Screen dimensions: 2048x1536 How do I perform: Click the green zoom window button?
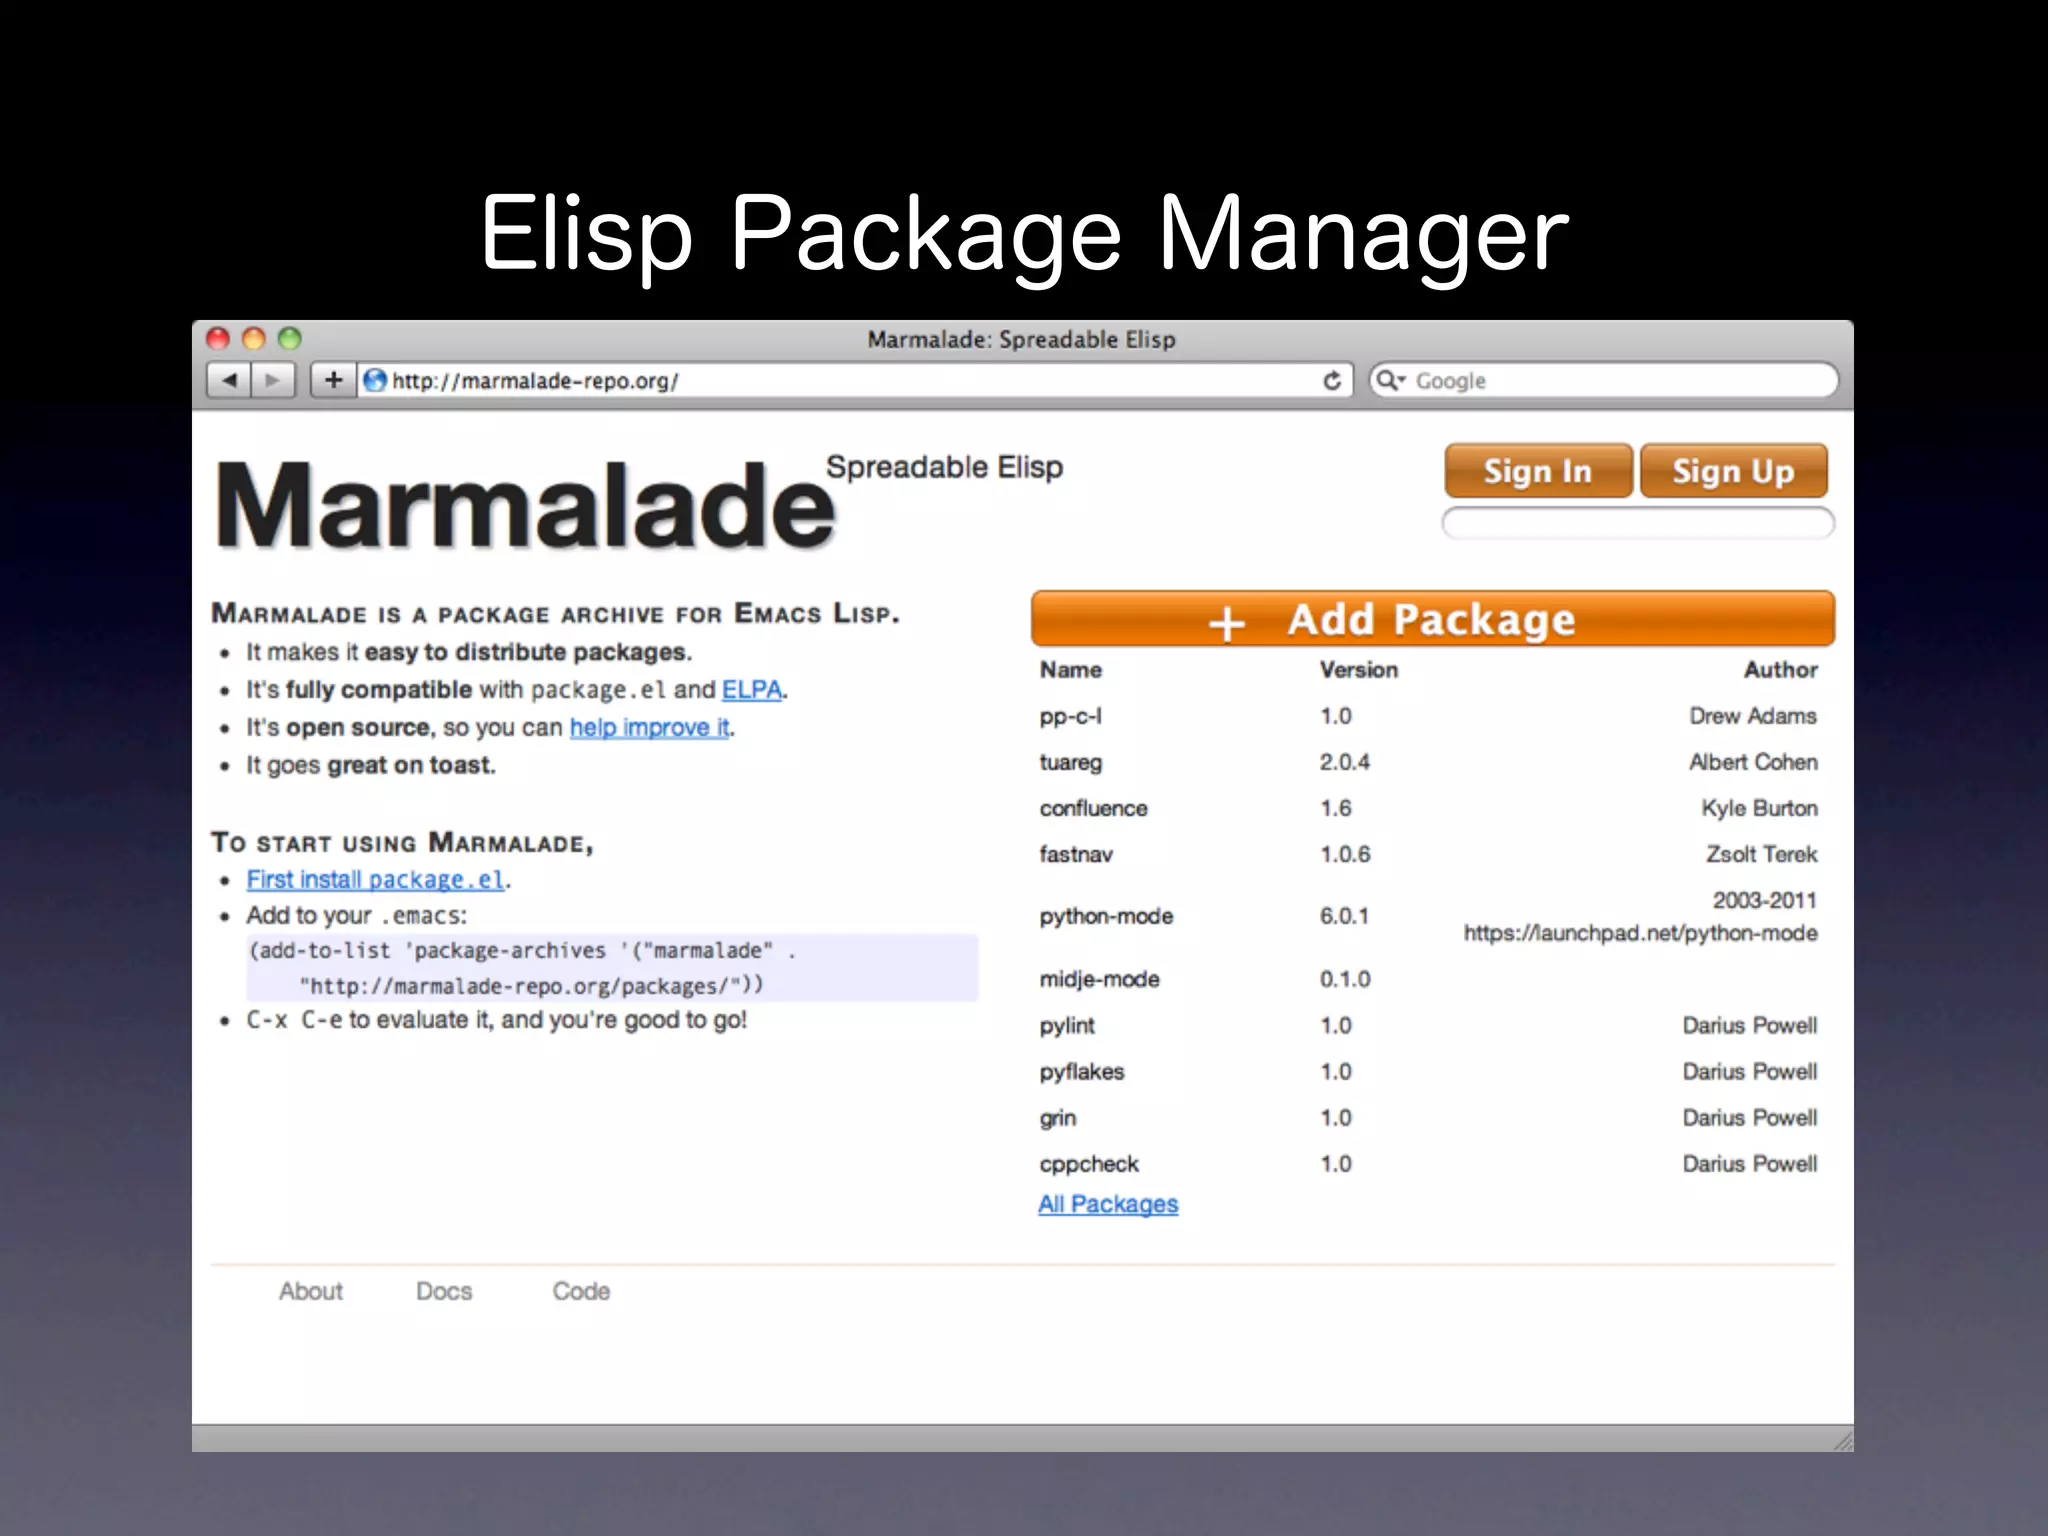(289, 339)
